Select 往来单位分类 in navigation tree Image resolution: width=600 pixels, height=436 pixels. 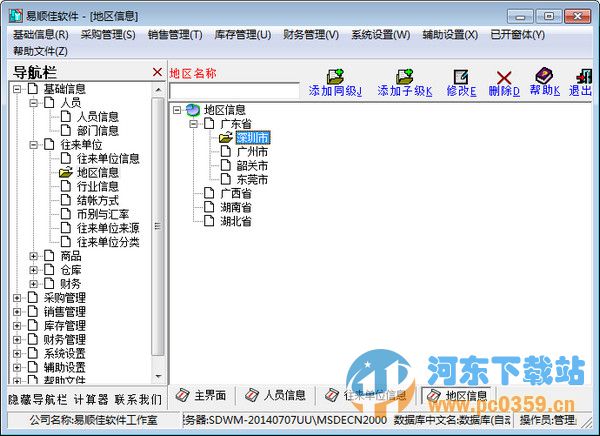click(108, 242)
